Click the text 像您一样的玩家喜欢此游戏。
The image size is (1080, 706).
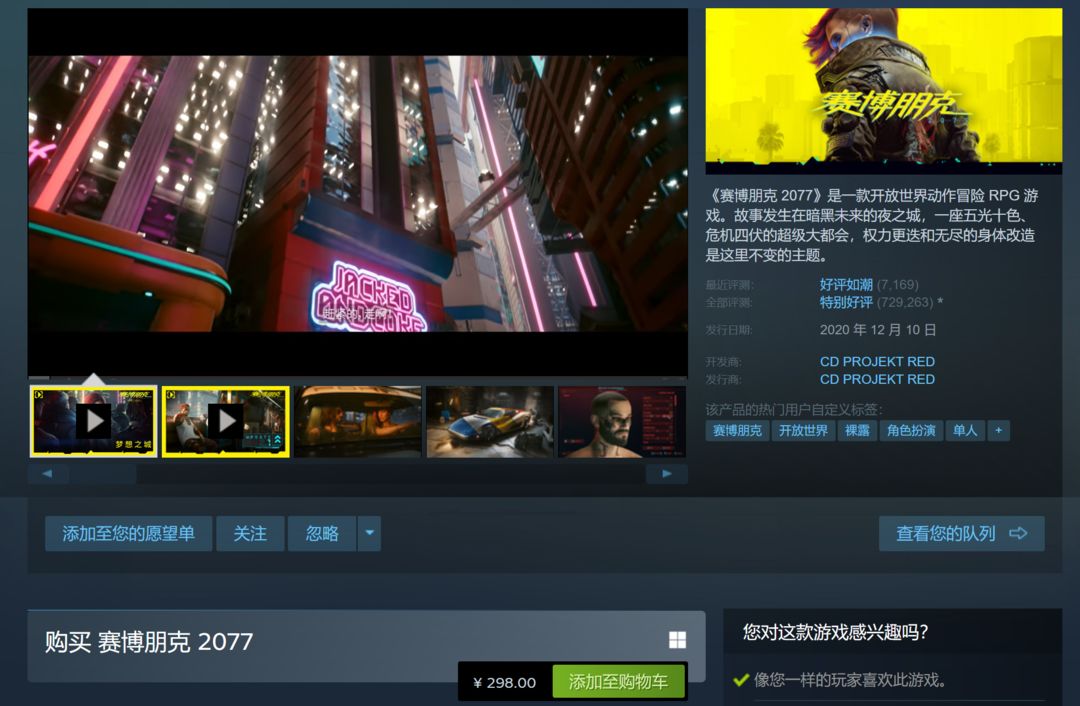[850, 681]
